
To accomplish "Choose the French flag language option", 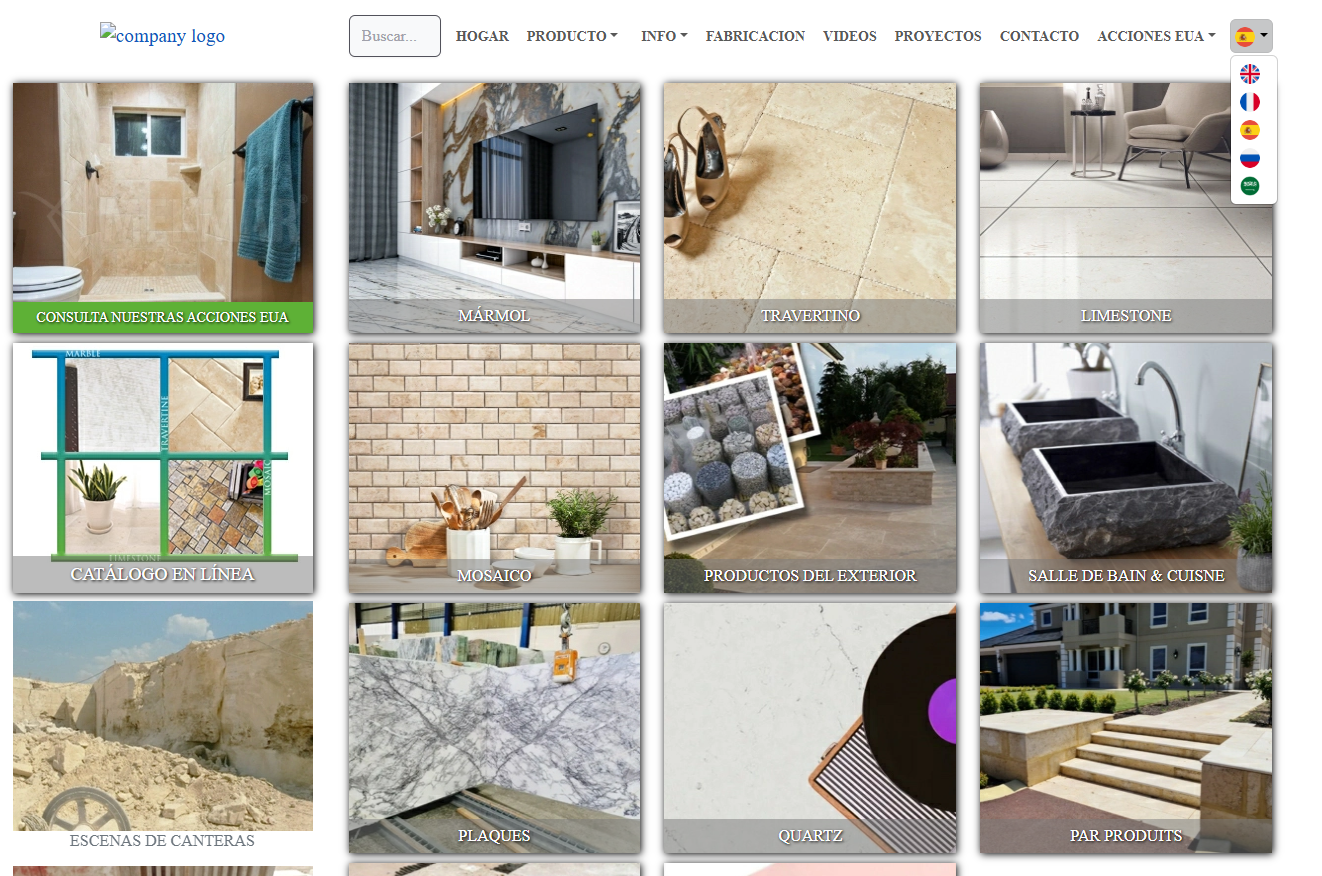I will pyautogui.click(x=1249, y=102).
